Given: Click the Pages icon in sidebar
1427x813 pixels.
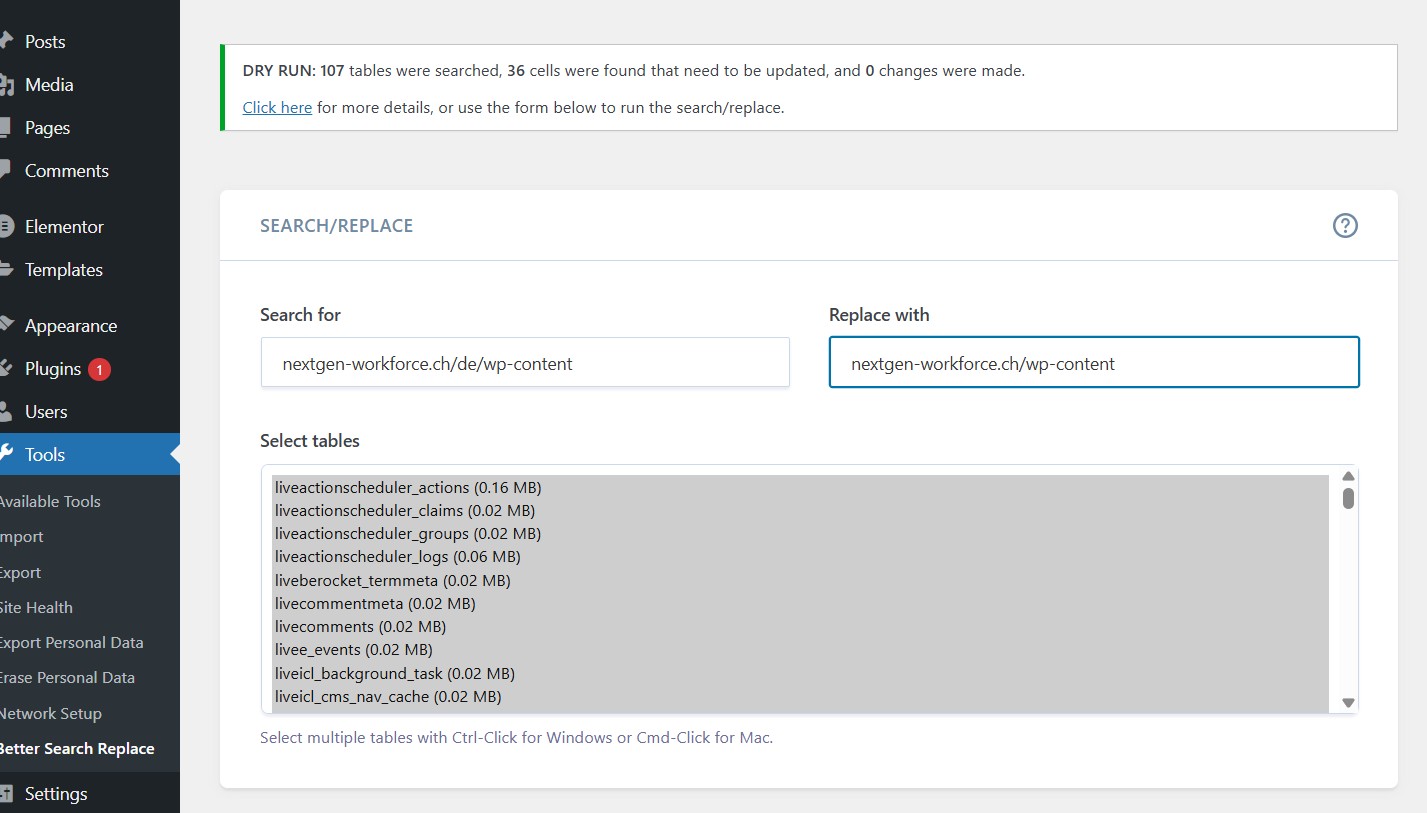Looking at the screenshot, I should pyautogui.click(x=5, y=128).
